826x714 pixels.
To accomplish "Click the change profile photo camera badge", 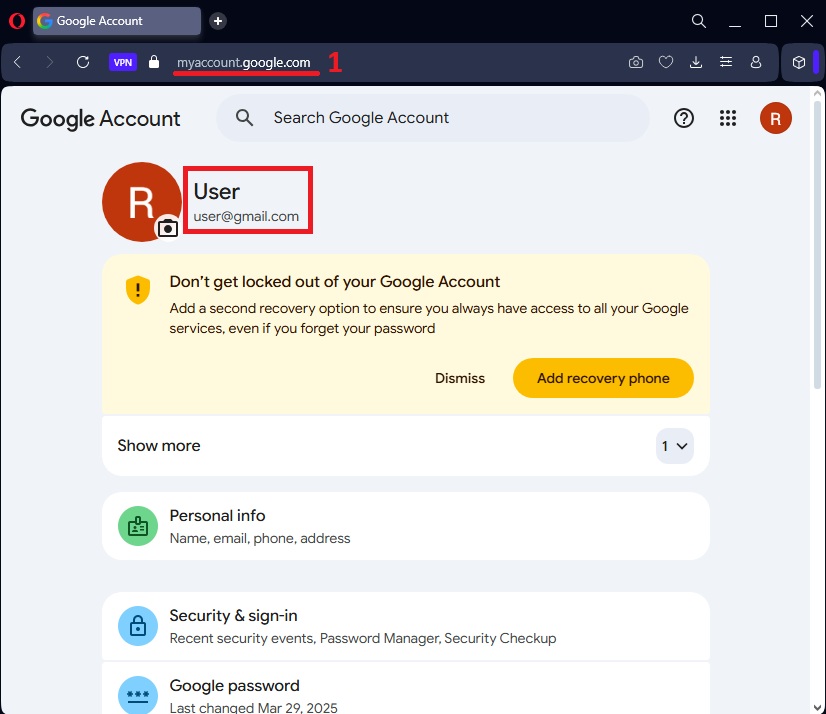I will tap(168, 228).
